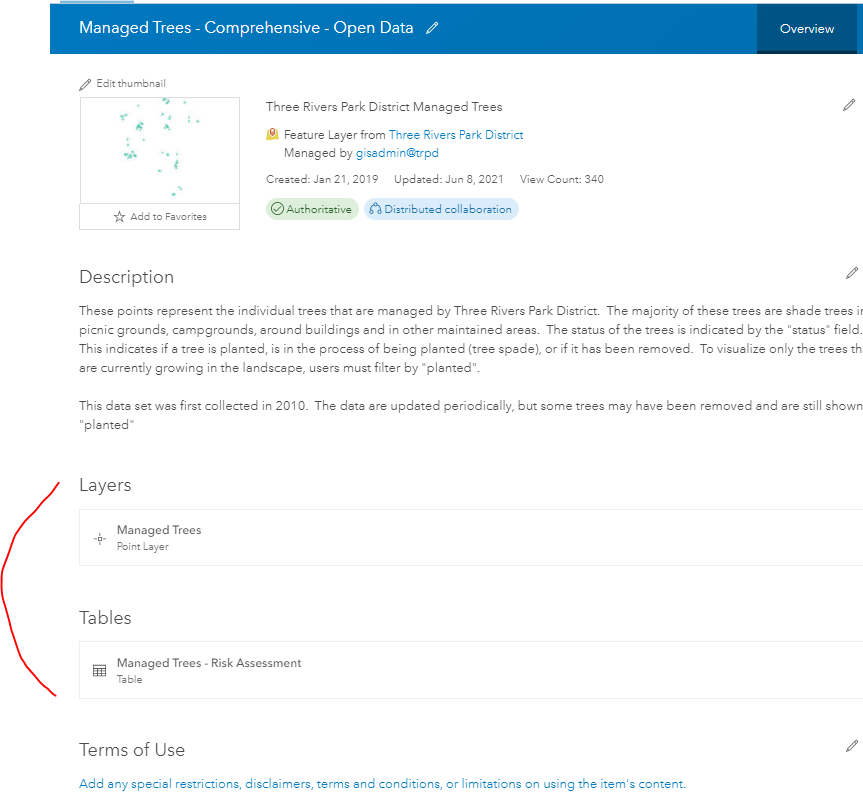Open Managed Trees - Risk Assessment table
Screen dimensions: 863x805
pos(471,670)
